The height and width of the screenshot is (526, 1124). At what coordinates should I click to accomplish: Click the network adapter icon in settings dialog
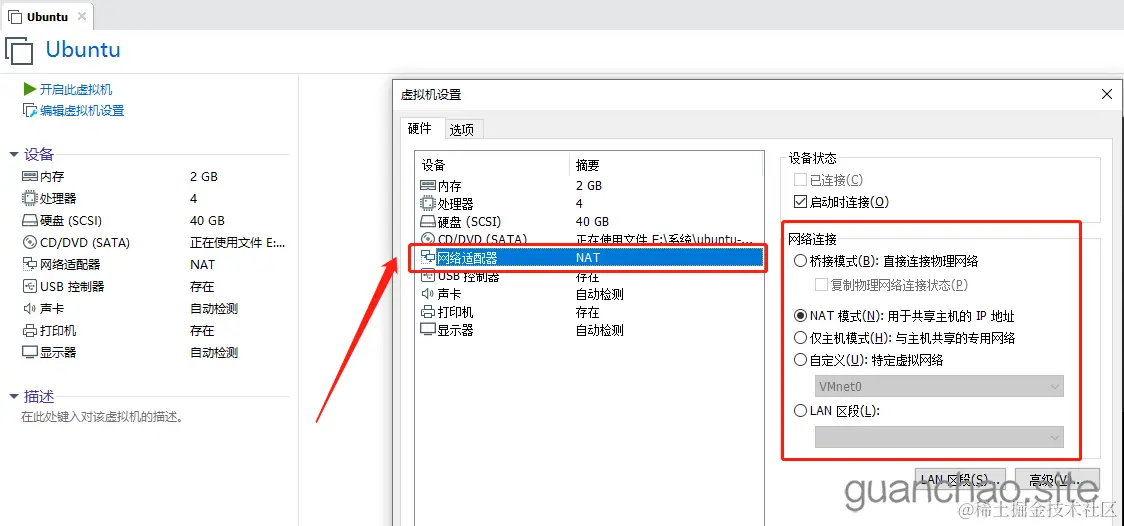click(x=427, y=257)
